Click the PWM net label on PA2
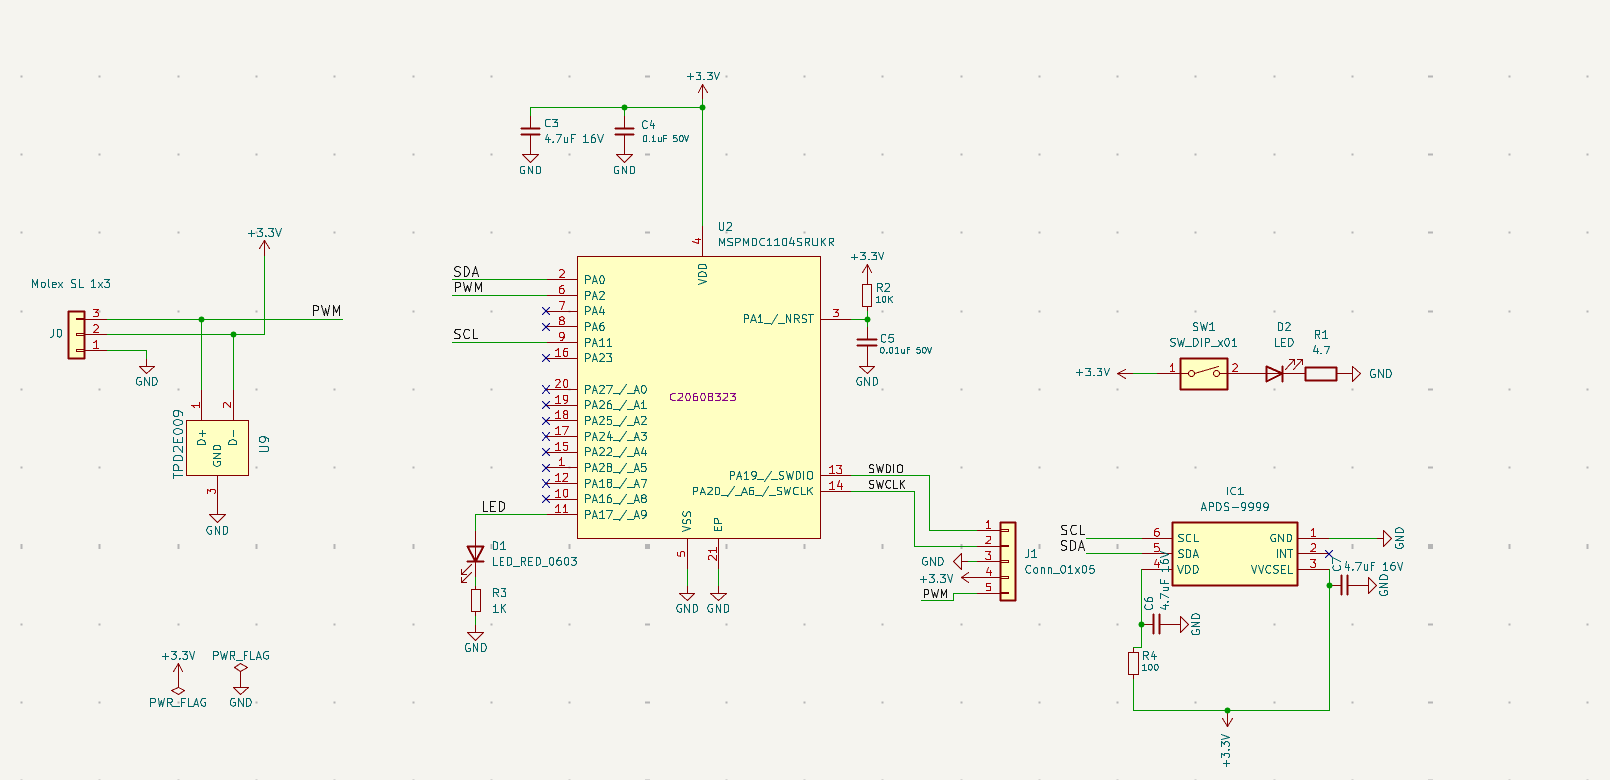The height and width of the screenshot is (780, 1610). pyautogui.click(x=468, y=287)
